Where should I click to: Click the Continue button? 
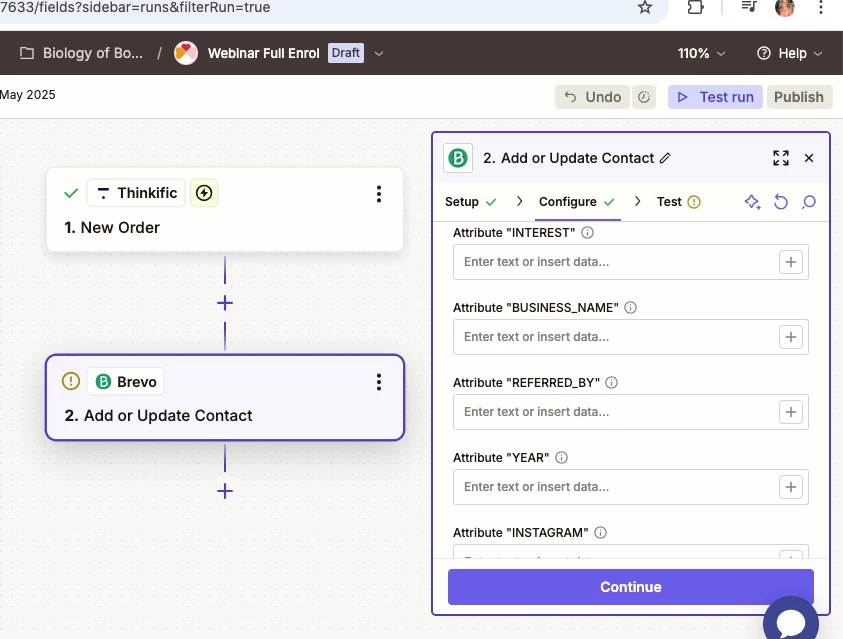pos(631,587)
